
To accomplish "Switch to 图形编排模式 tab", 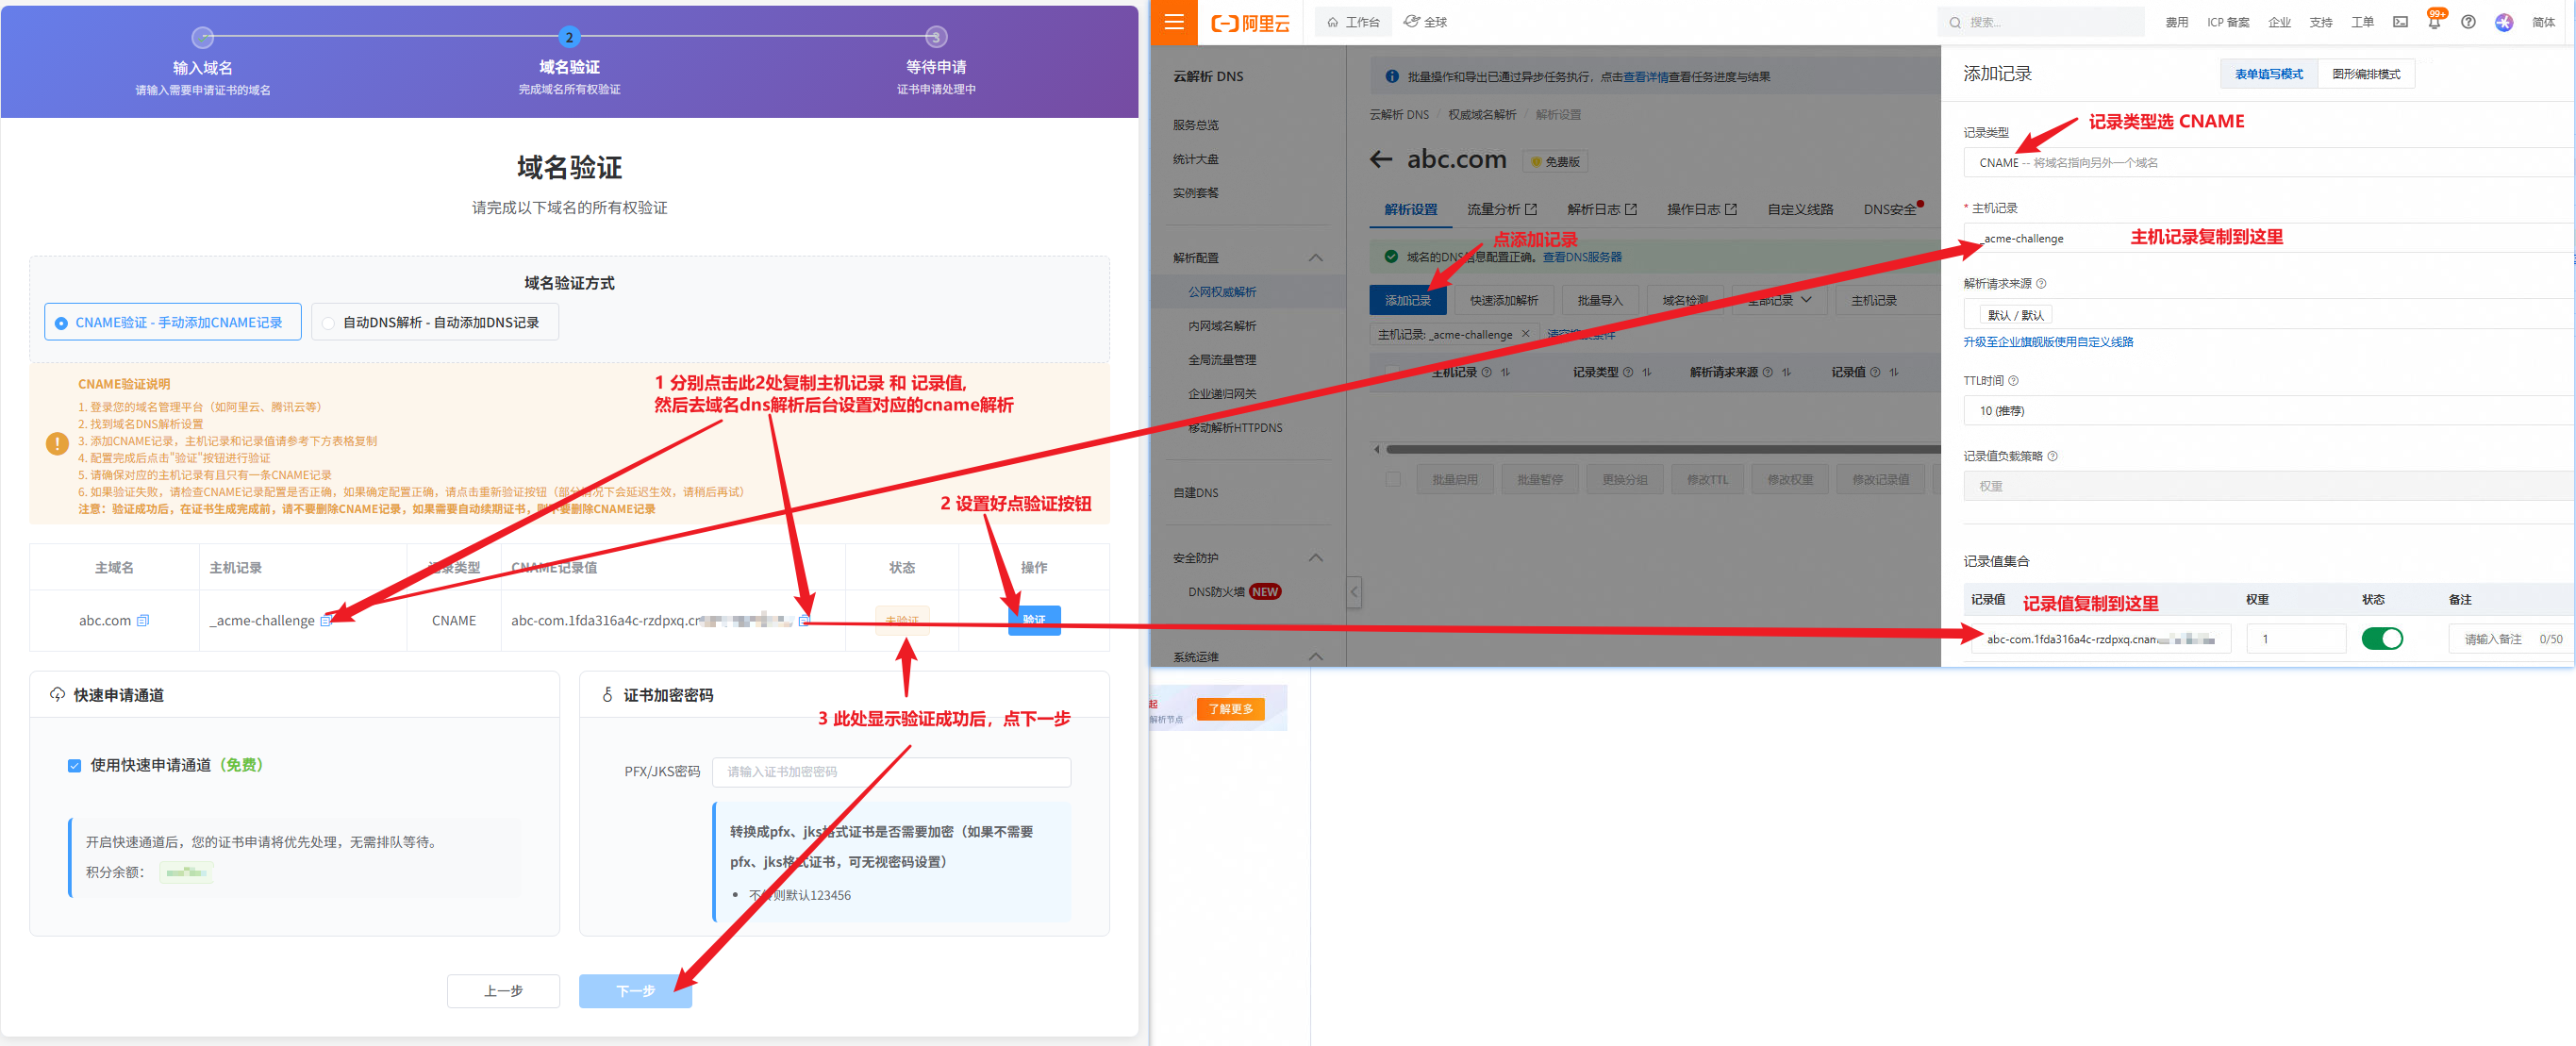I will point(2365,74).
